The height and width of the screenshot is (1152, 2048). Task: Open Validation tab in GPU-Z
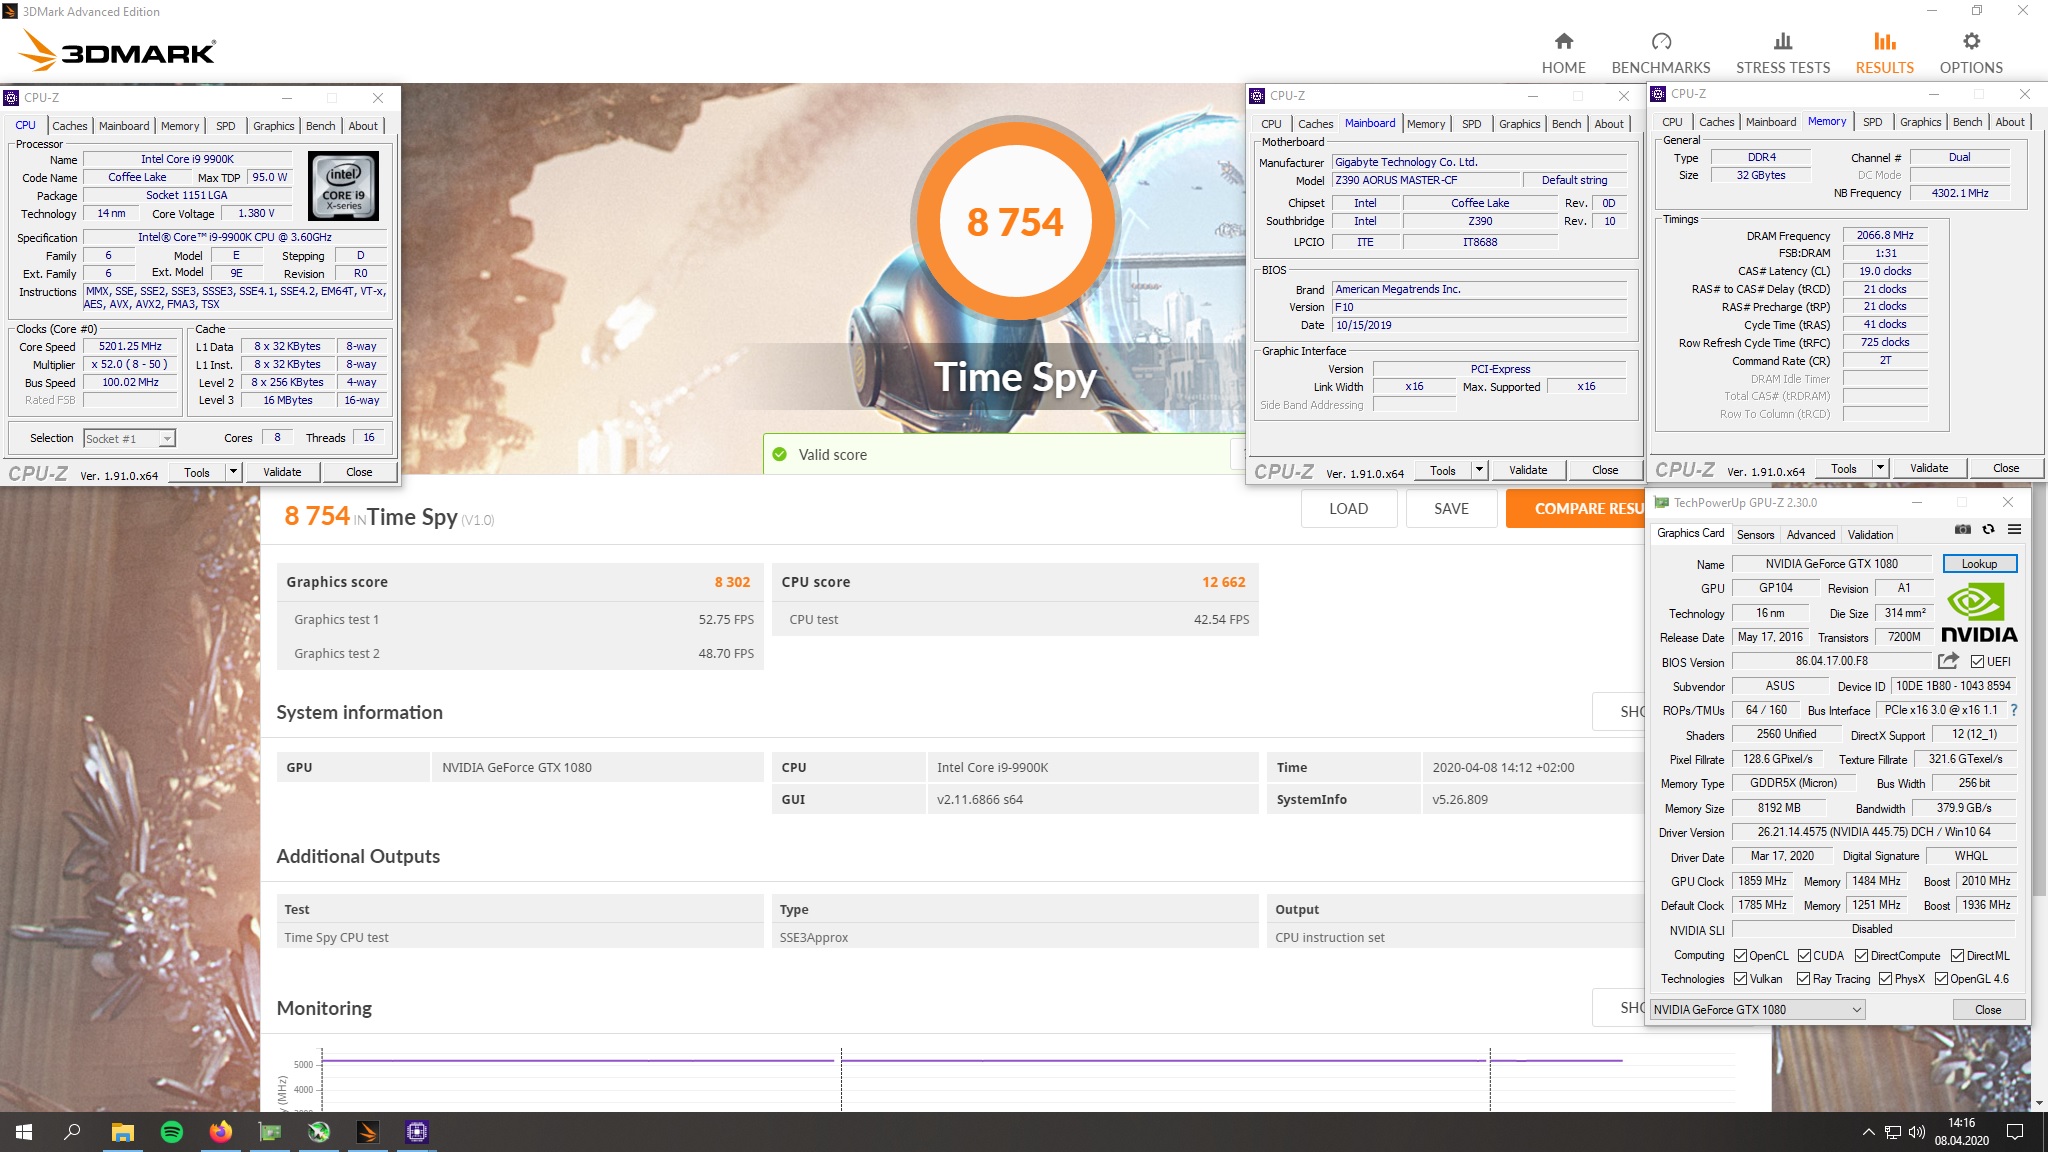[1870, 535]
